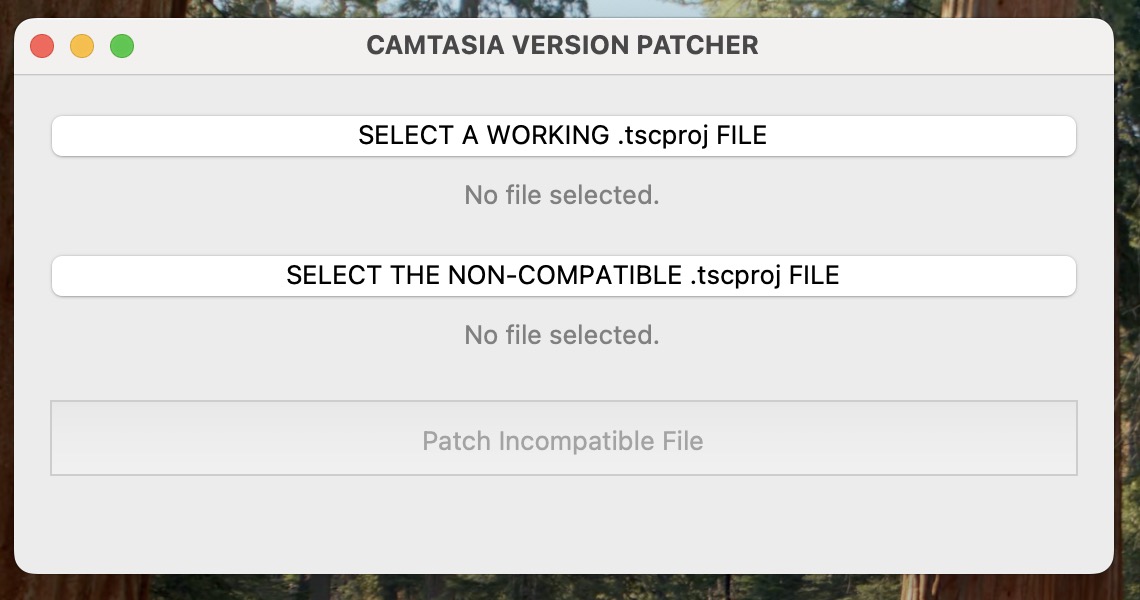1140x600 pixels.
Task: Click the CAMTASIA VERSION PATCHER title text
Action: pyautogui.click(x=562, y=46)
